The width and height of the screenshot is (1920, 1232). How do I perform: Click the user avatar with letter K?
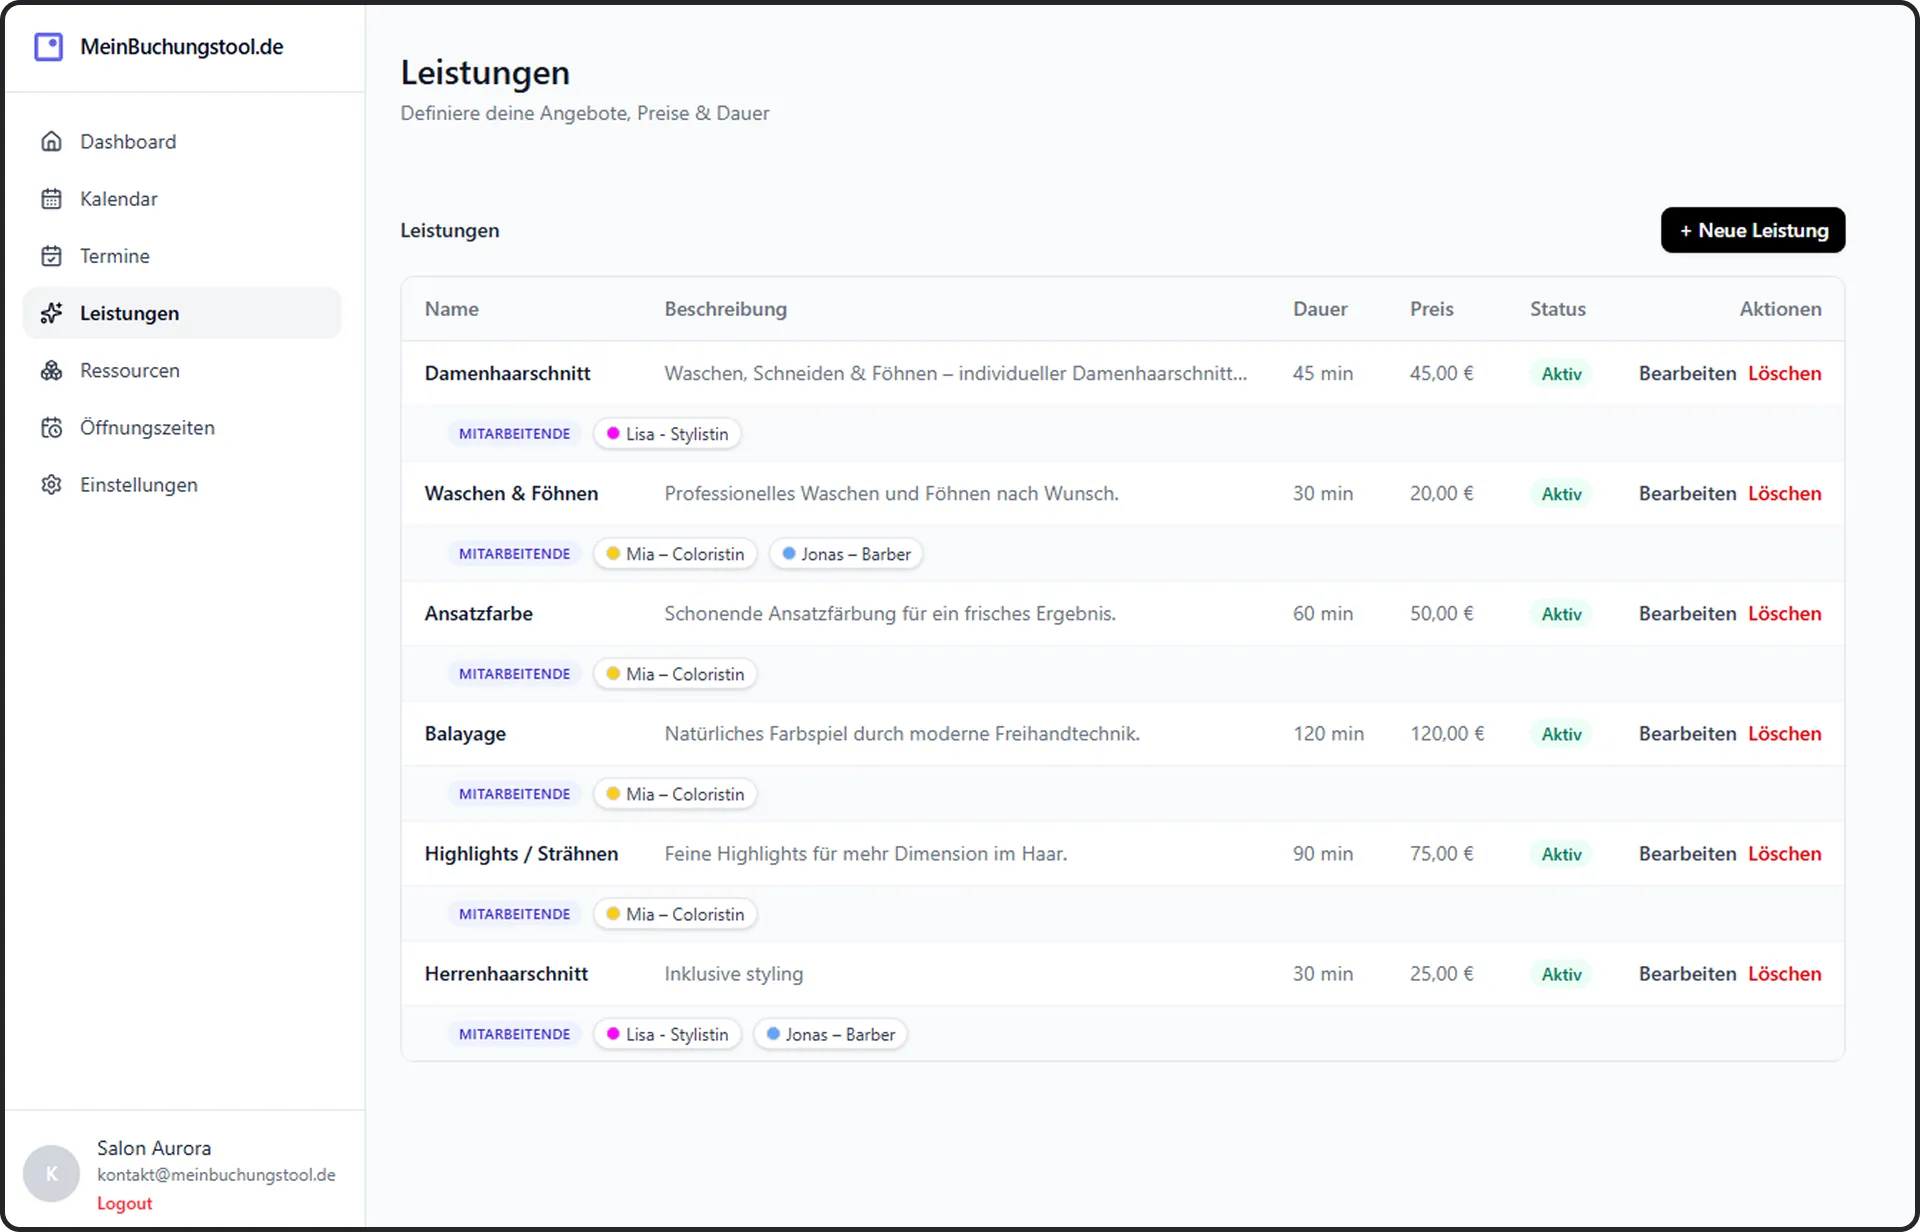point(51,1173)
